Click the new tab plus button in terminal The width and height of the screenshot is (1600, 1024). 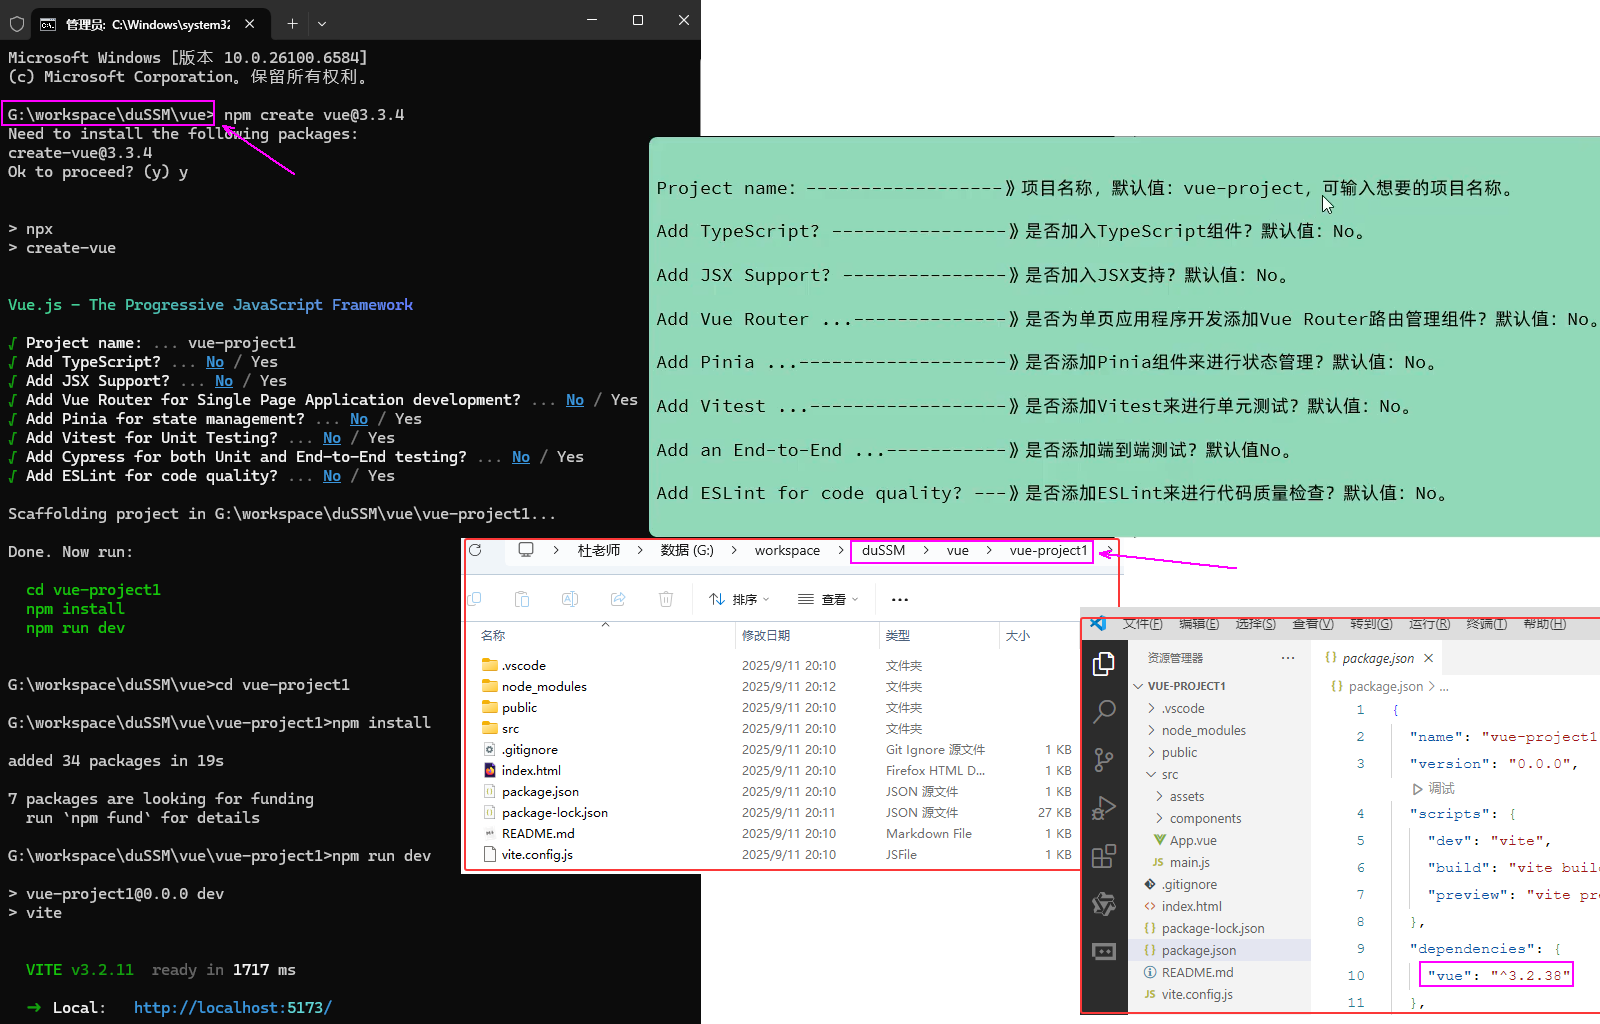pyautogui.click(x=292, y=23)
